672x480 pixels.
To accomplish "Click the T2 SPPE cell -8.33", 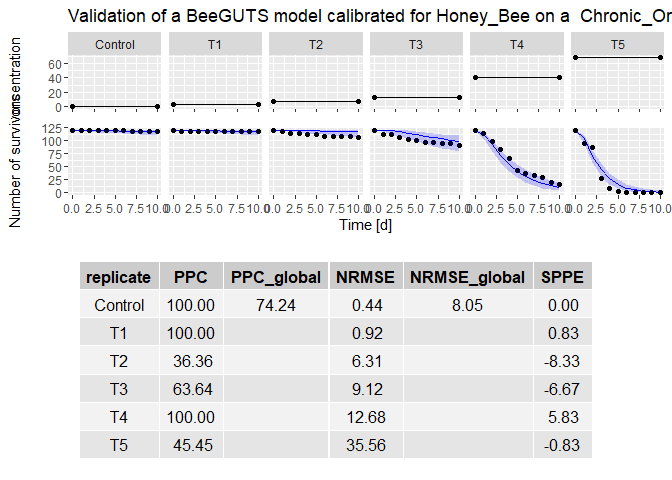I will [x=564, y=361].
